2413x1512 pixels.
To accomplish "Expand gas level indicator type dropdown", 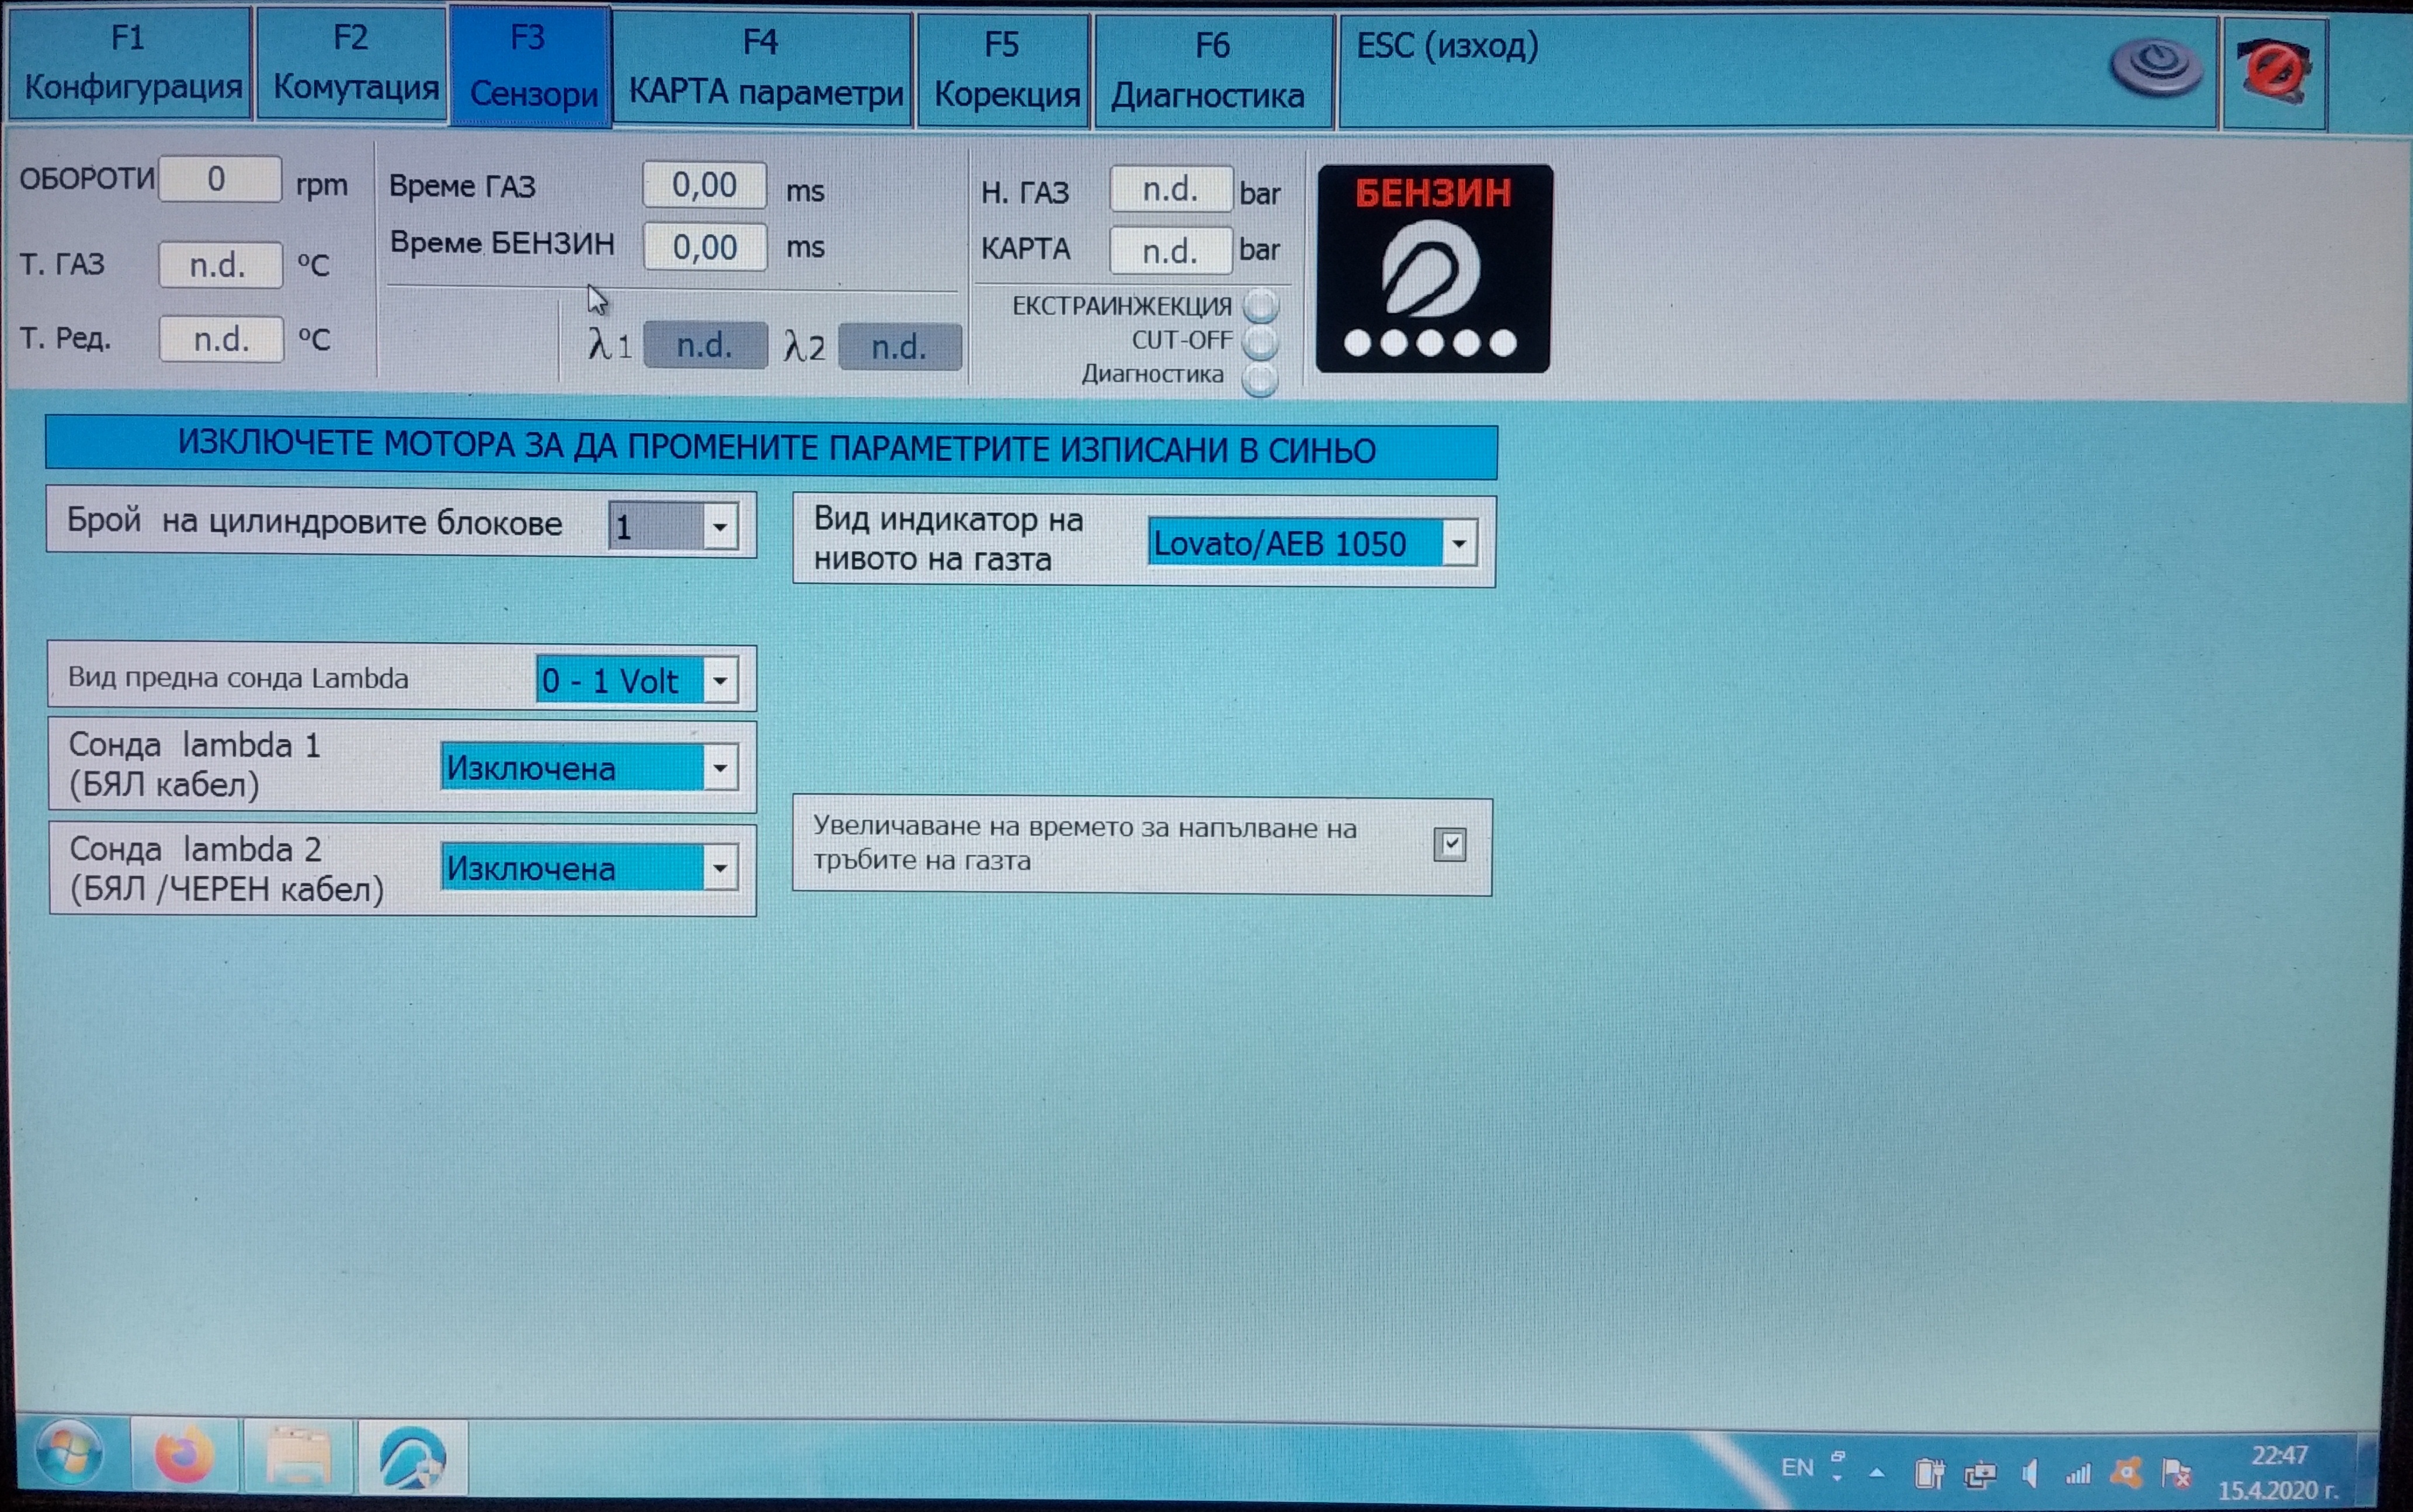I will (1459, 543).
